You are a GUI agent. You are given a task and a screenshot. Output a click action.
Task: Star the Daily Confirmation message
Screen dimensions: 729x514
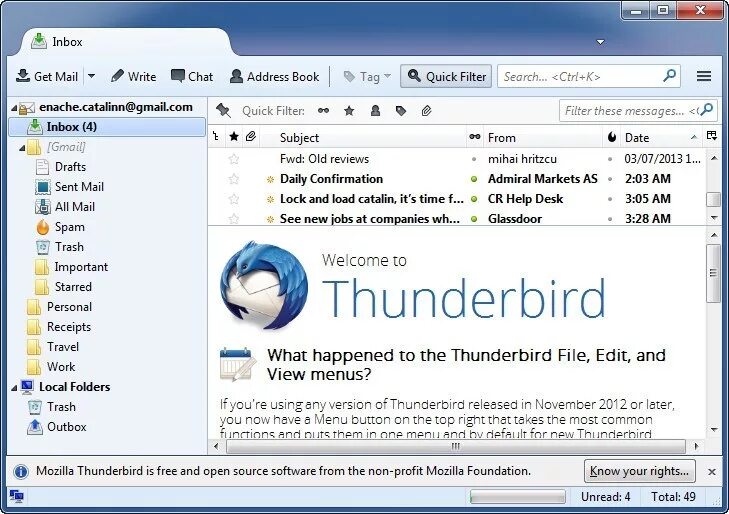coord(234,179)
